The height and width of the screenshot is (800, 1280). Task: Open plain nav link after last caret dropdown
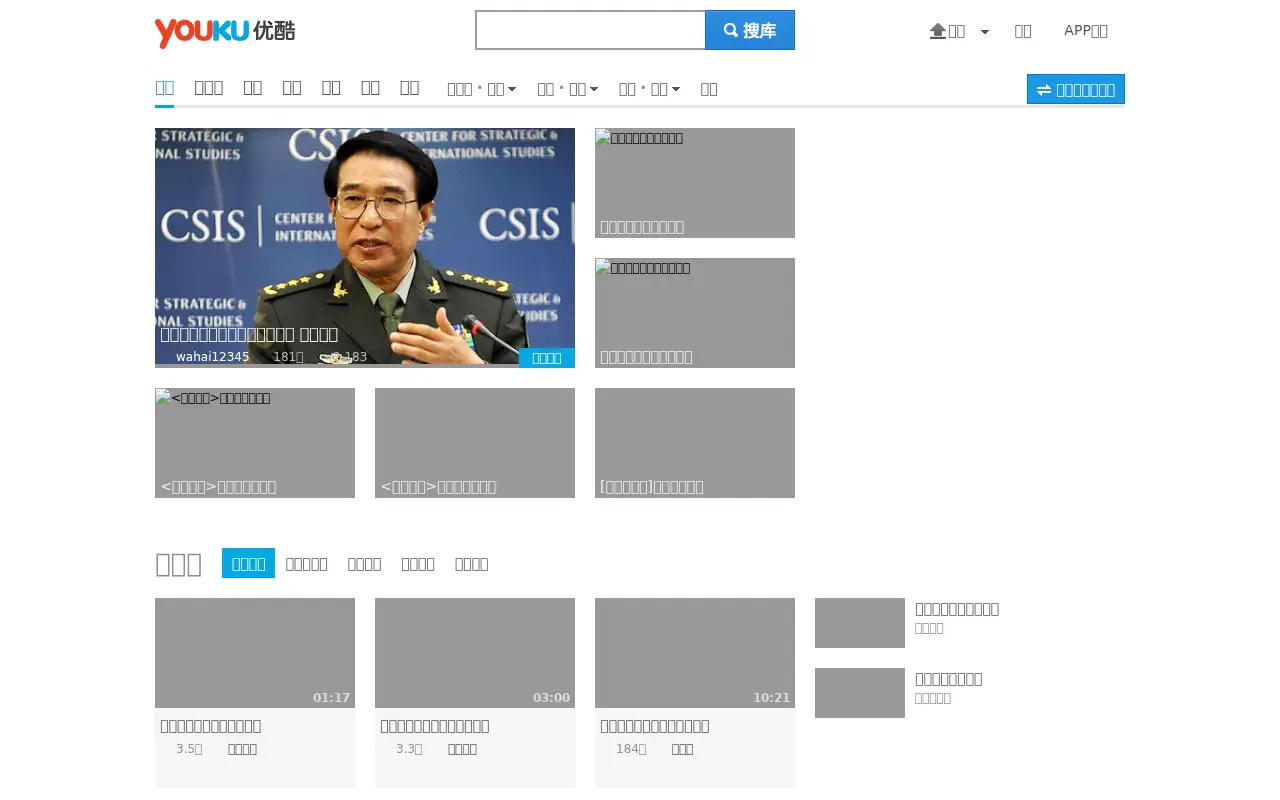[x=709, y=89]
